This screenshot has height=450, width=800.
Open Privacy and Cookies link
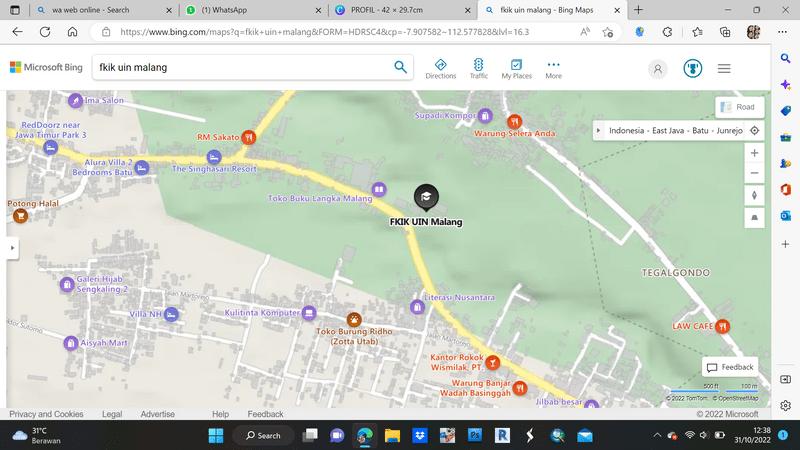[46, 414]
